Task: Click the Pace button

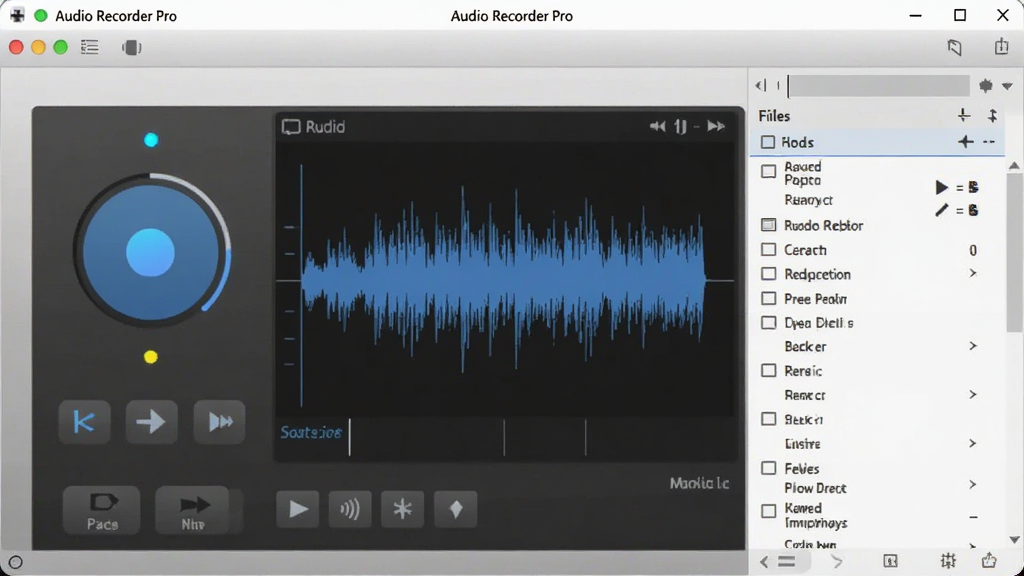Action: pyautogui.click(x=102, y=510)
